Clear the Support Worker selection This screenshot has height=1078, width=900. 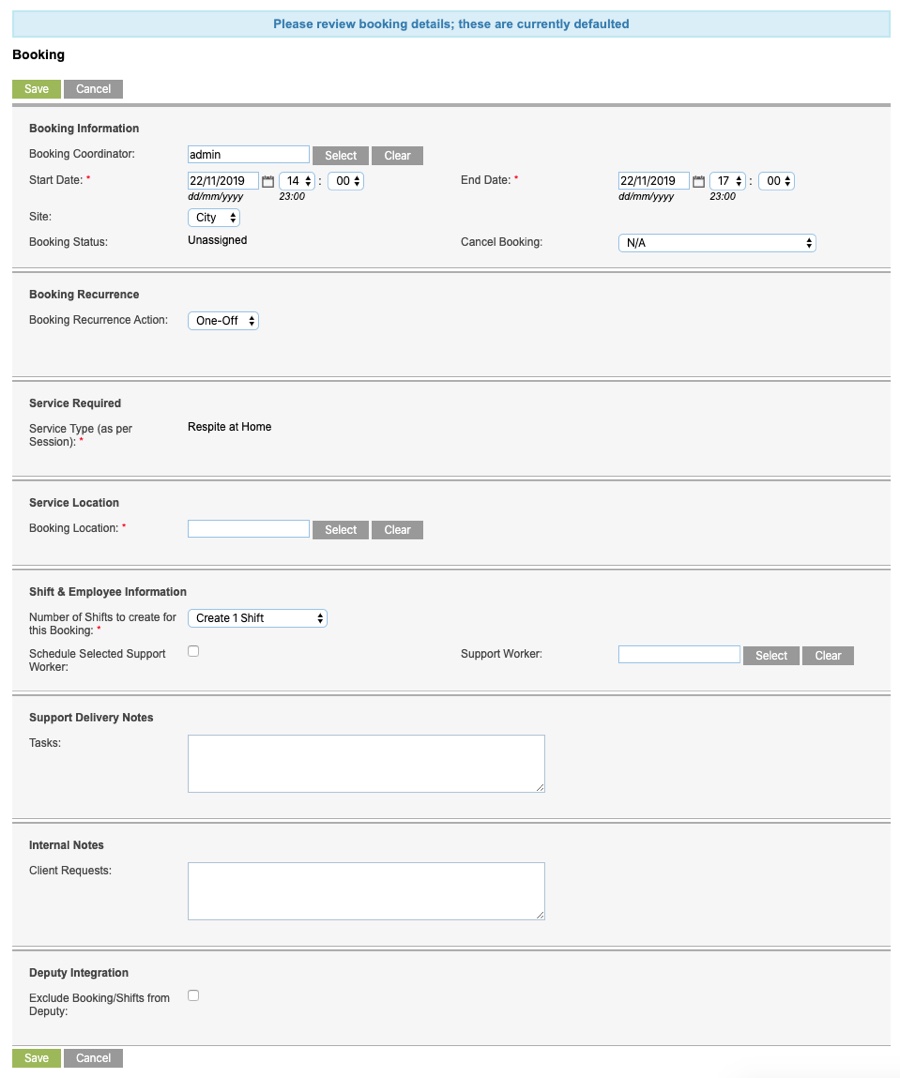click(x=828, y=655)
